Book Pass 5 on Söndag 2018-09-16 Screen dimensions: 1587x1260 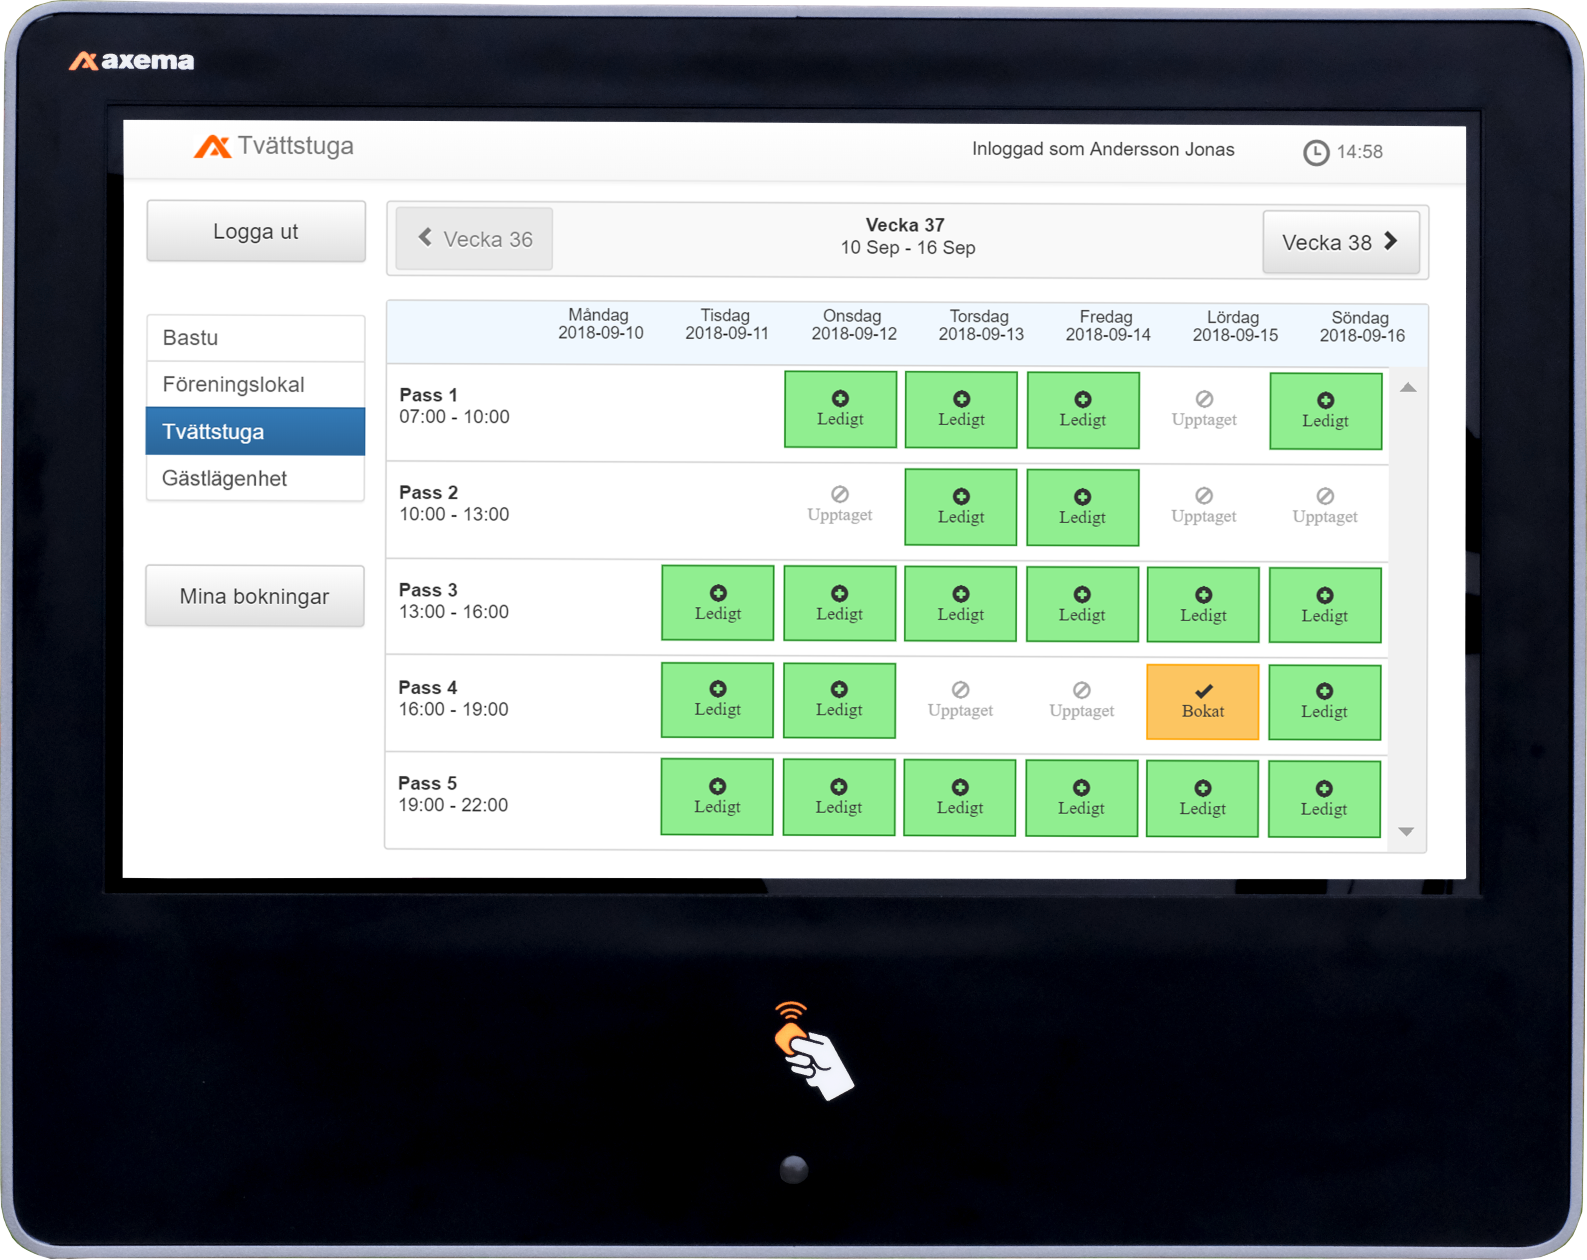(x=1324, y=798)
